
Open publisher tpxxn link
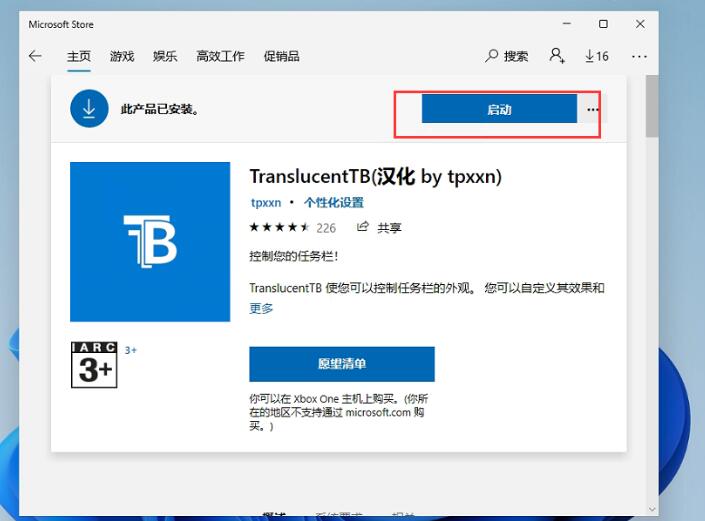[266, 203]
